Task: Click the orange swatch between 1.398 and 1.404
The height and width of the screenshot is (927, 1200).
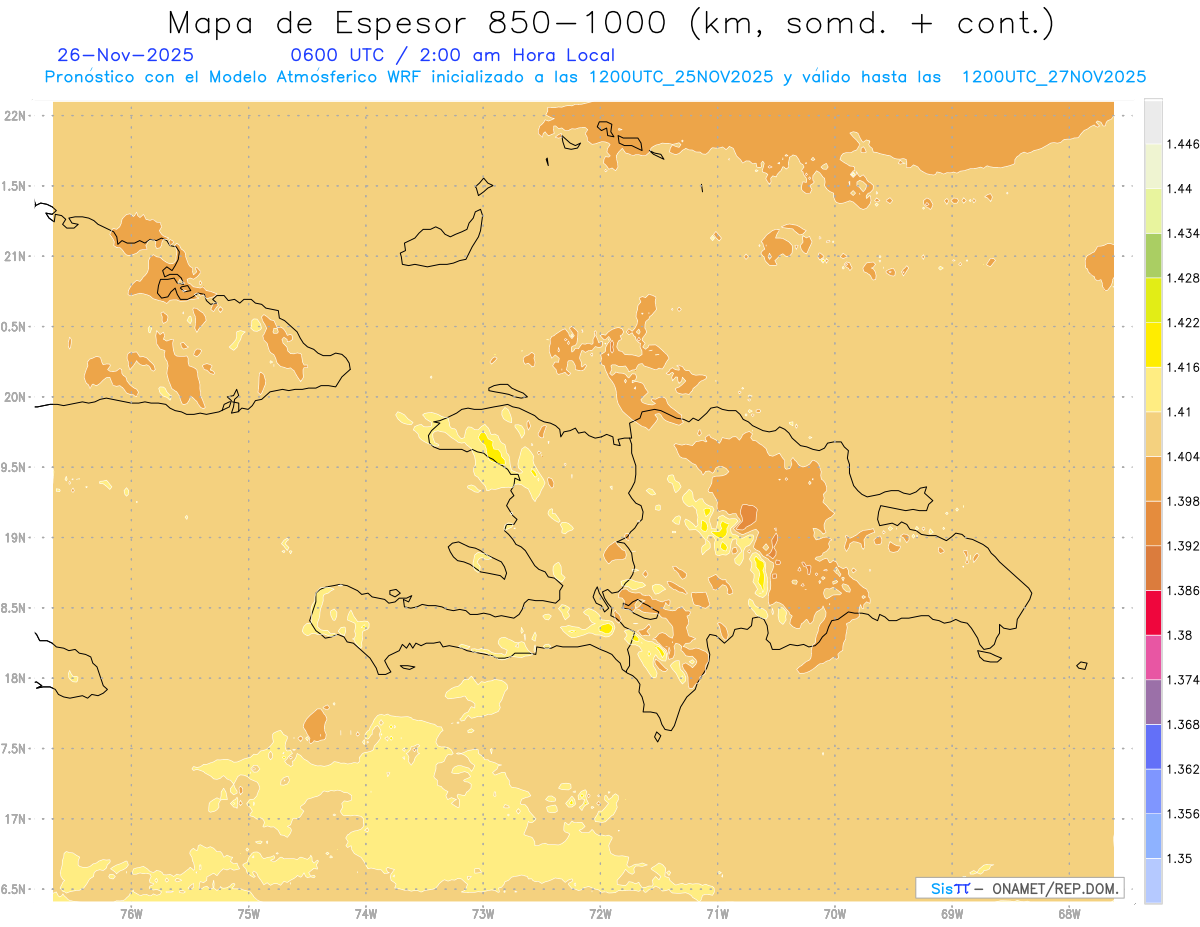Action: [x=1153, y=479]
